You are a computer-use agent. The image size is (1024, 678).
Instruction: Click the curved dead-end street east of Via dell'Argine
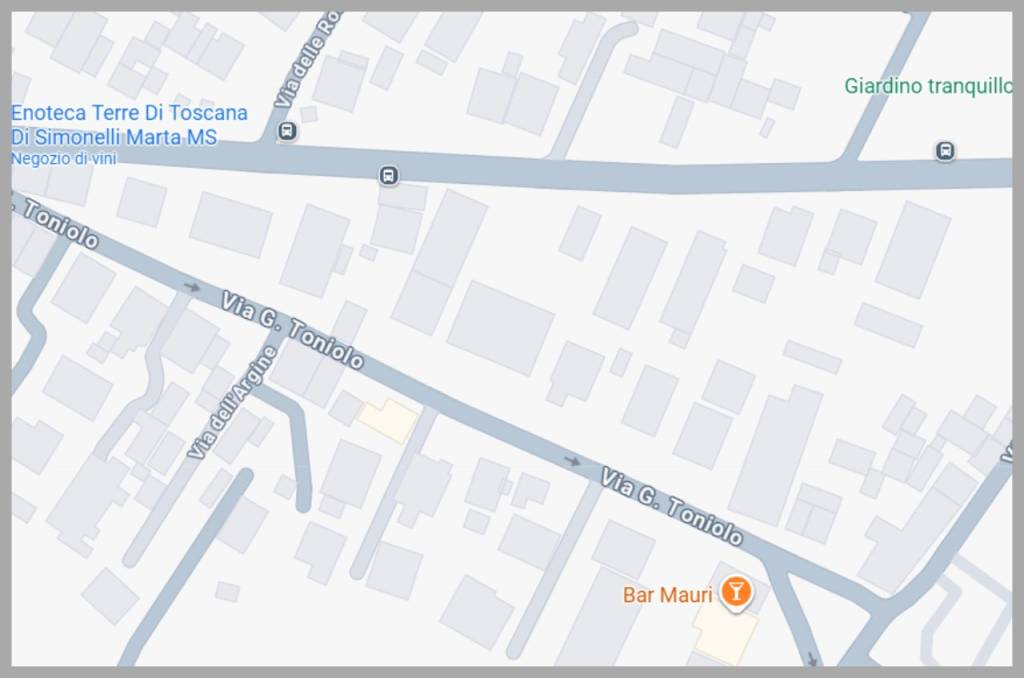point(292,444)
